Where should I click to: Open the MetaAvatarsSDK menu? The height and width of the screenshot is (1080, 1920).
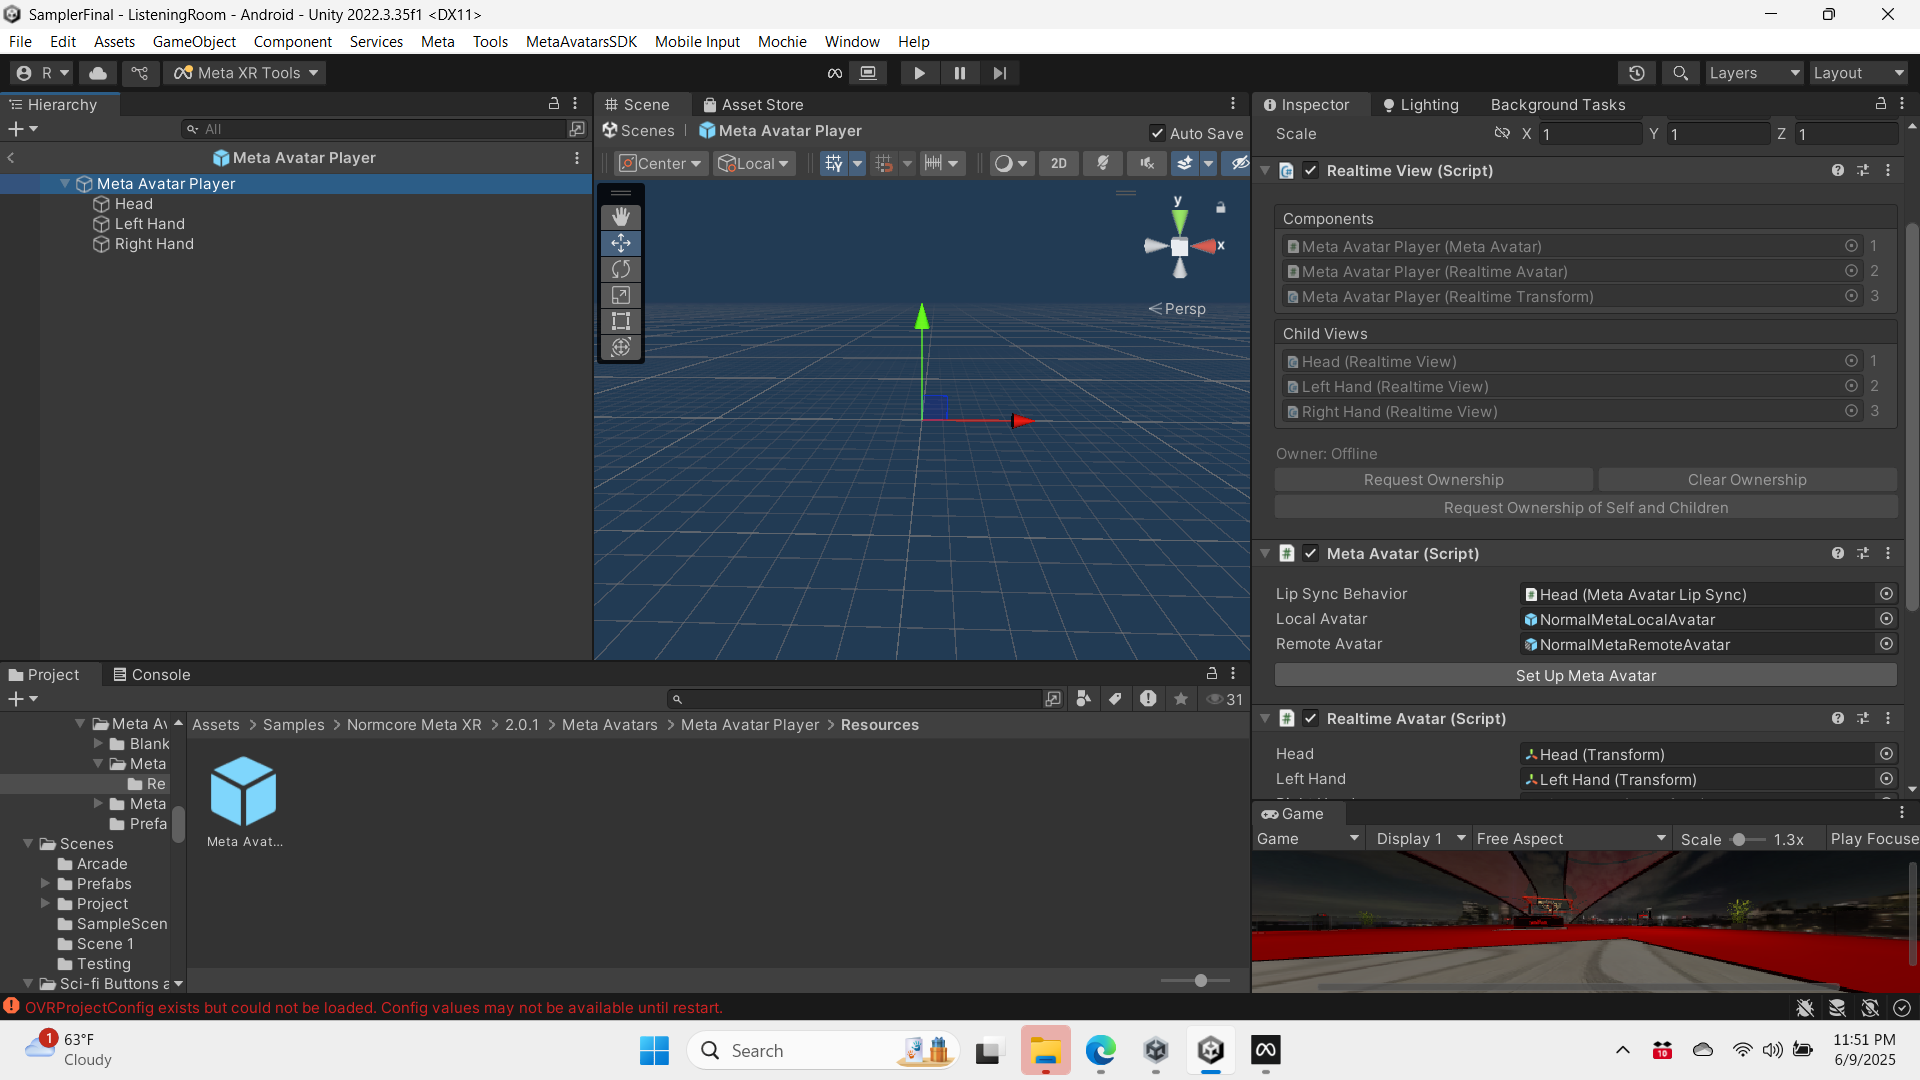(581, 41)
